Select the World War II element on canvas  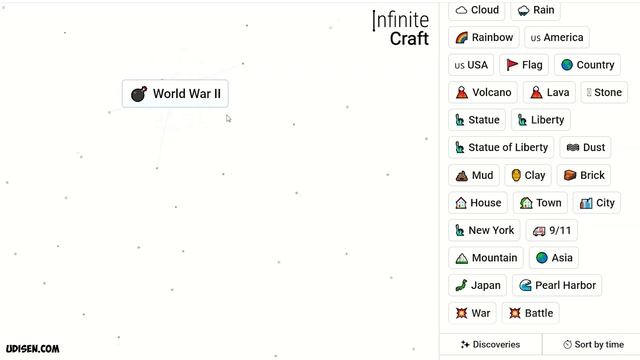point(175,94)
